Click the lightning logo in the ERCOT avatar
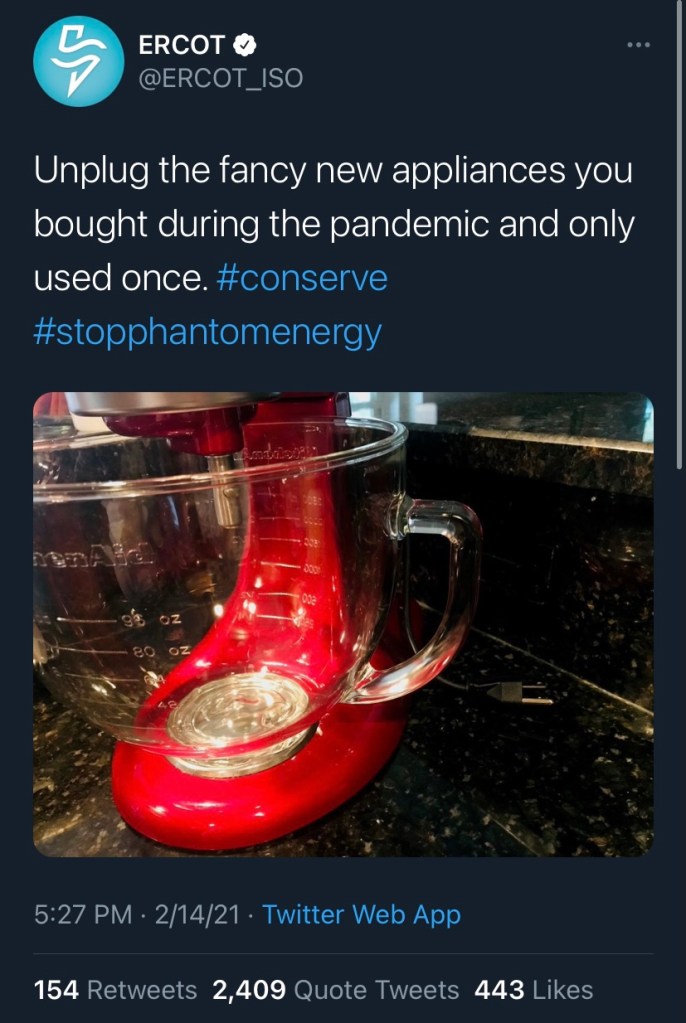686x1023 pixels. tap(78, 60)
